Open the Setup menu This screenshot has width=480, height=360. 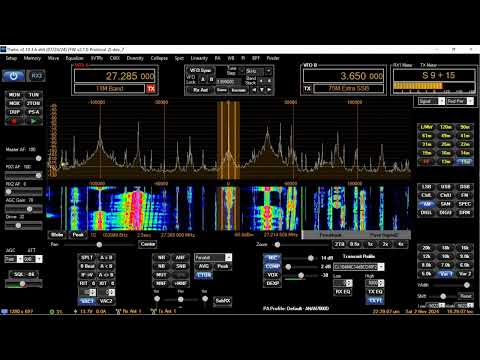(x=11, y=58)
